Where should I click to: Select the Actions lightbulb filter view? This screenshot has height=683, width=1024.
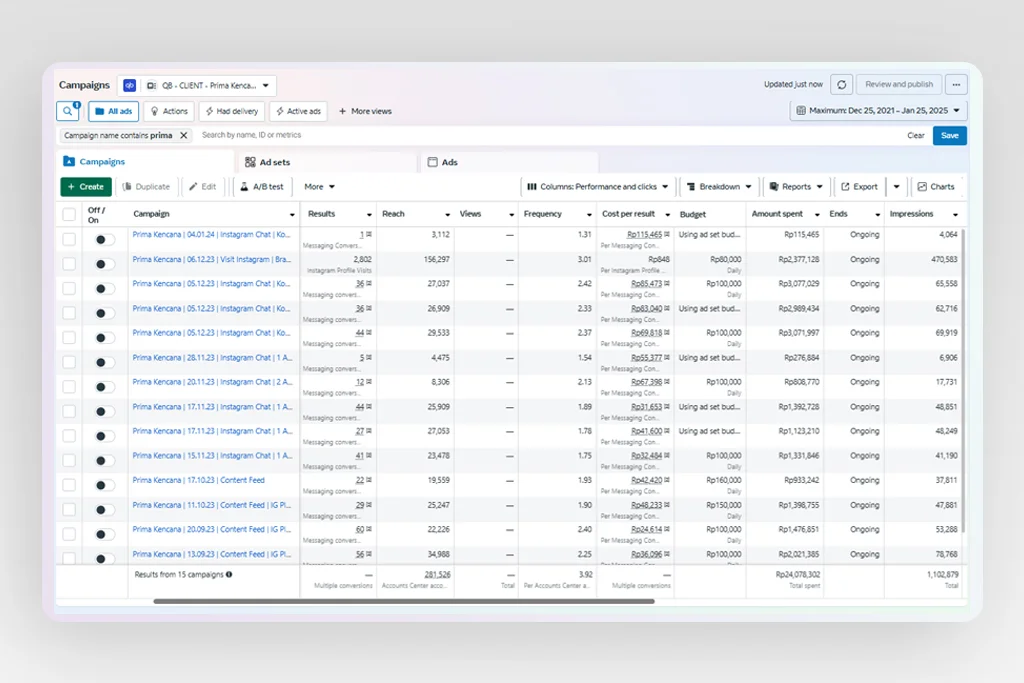coord(168,111)
